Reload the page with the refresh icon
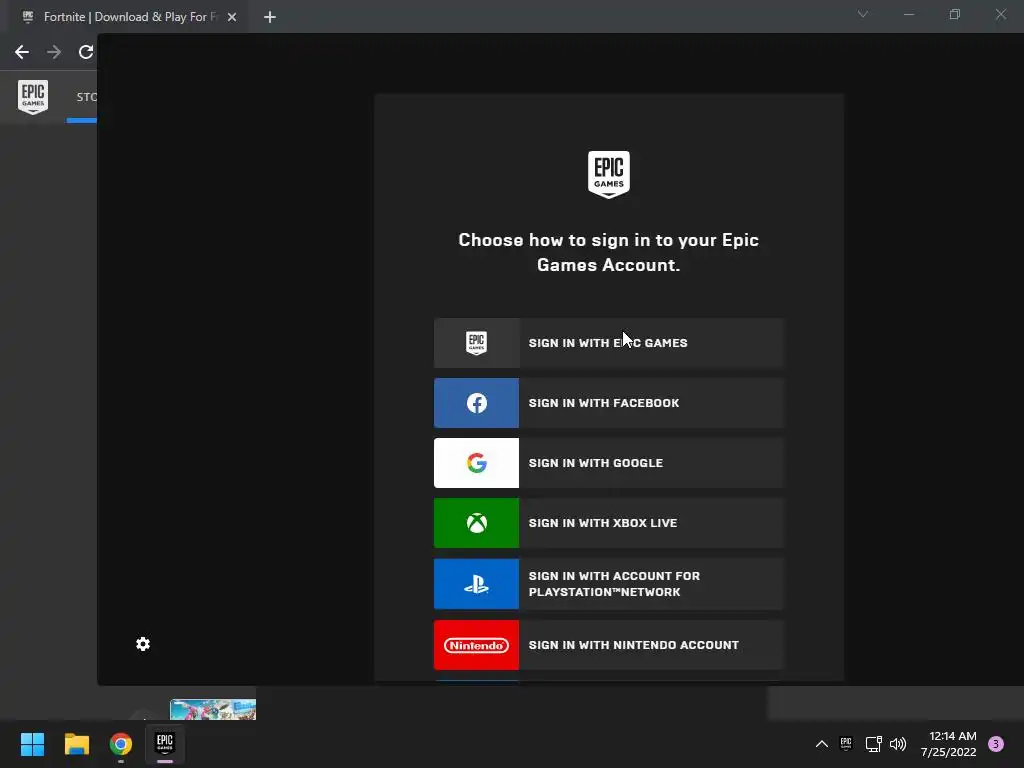 (x=86, y=52)
